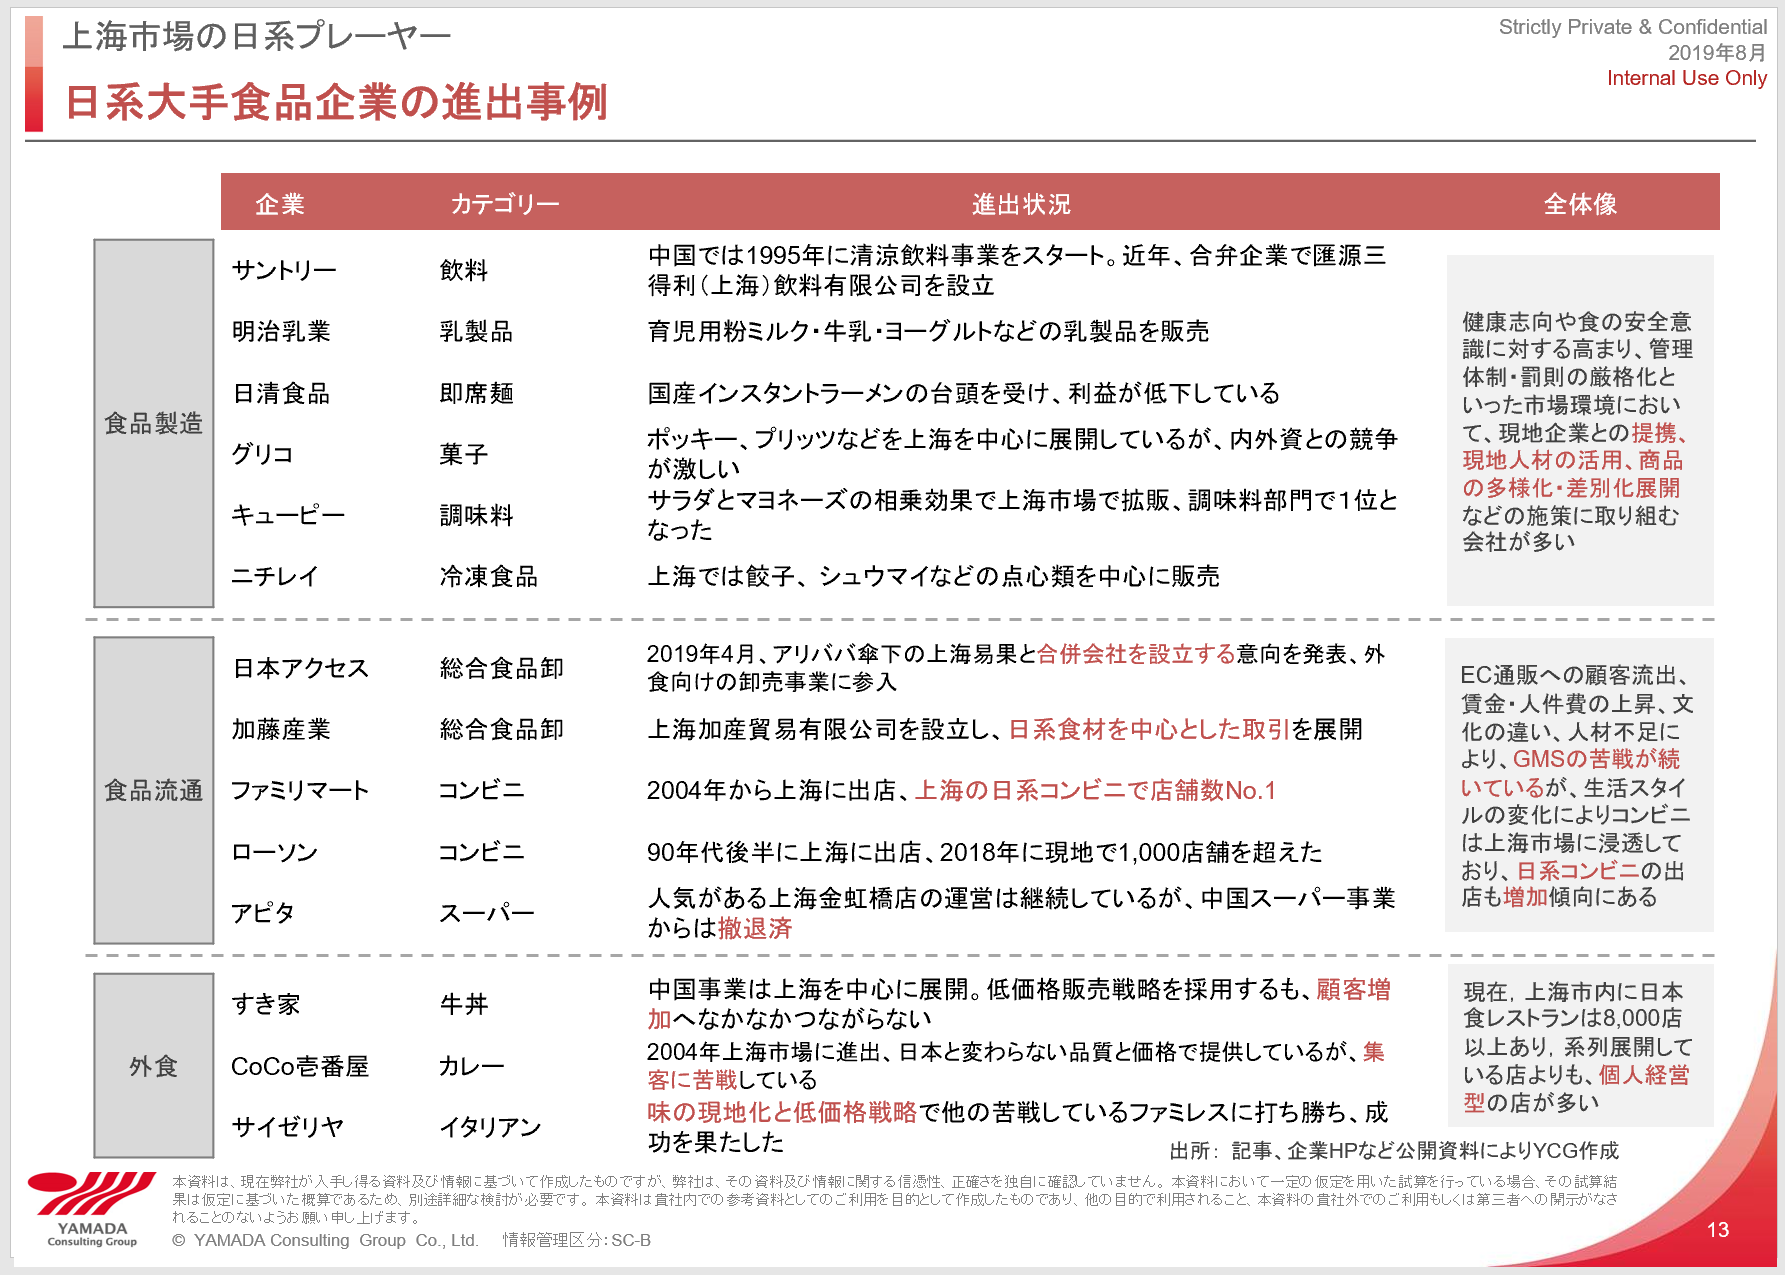
Task: Select the 食品流通 group label box
Action: click(x=154, y=790)
